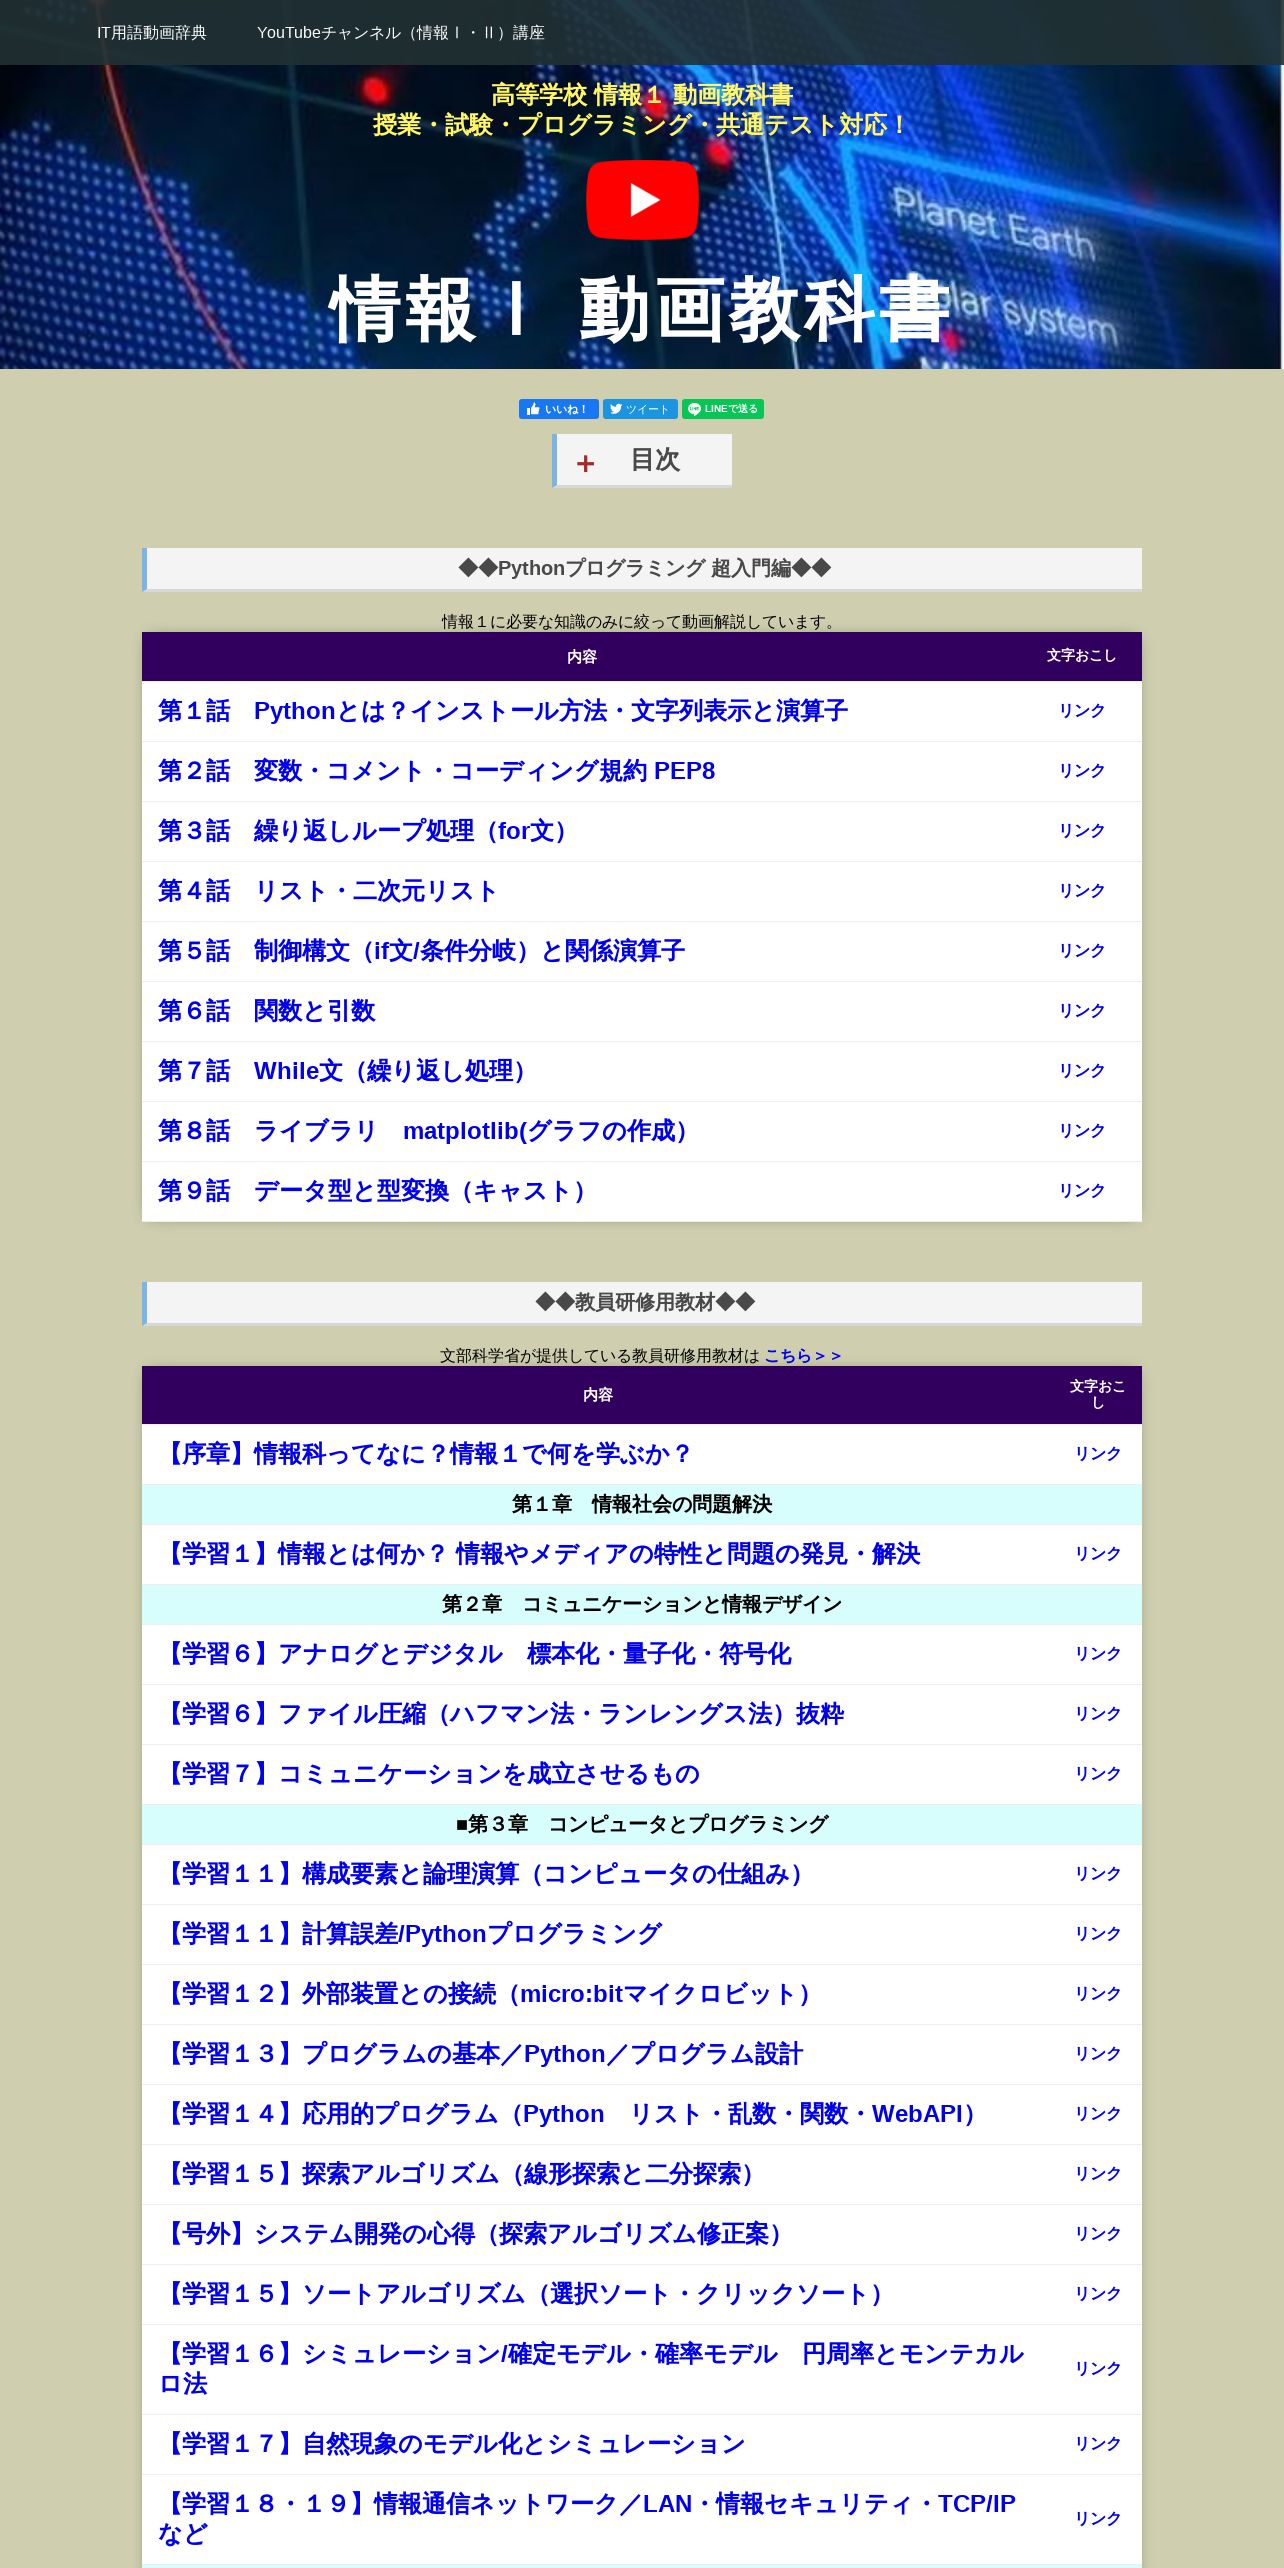This screenshot has width=1284, height=2568.
Task: Open 【学習17】自然現象のモデル化 lesson
Action: 452,2444
